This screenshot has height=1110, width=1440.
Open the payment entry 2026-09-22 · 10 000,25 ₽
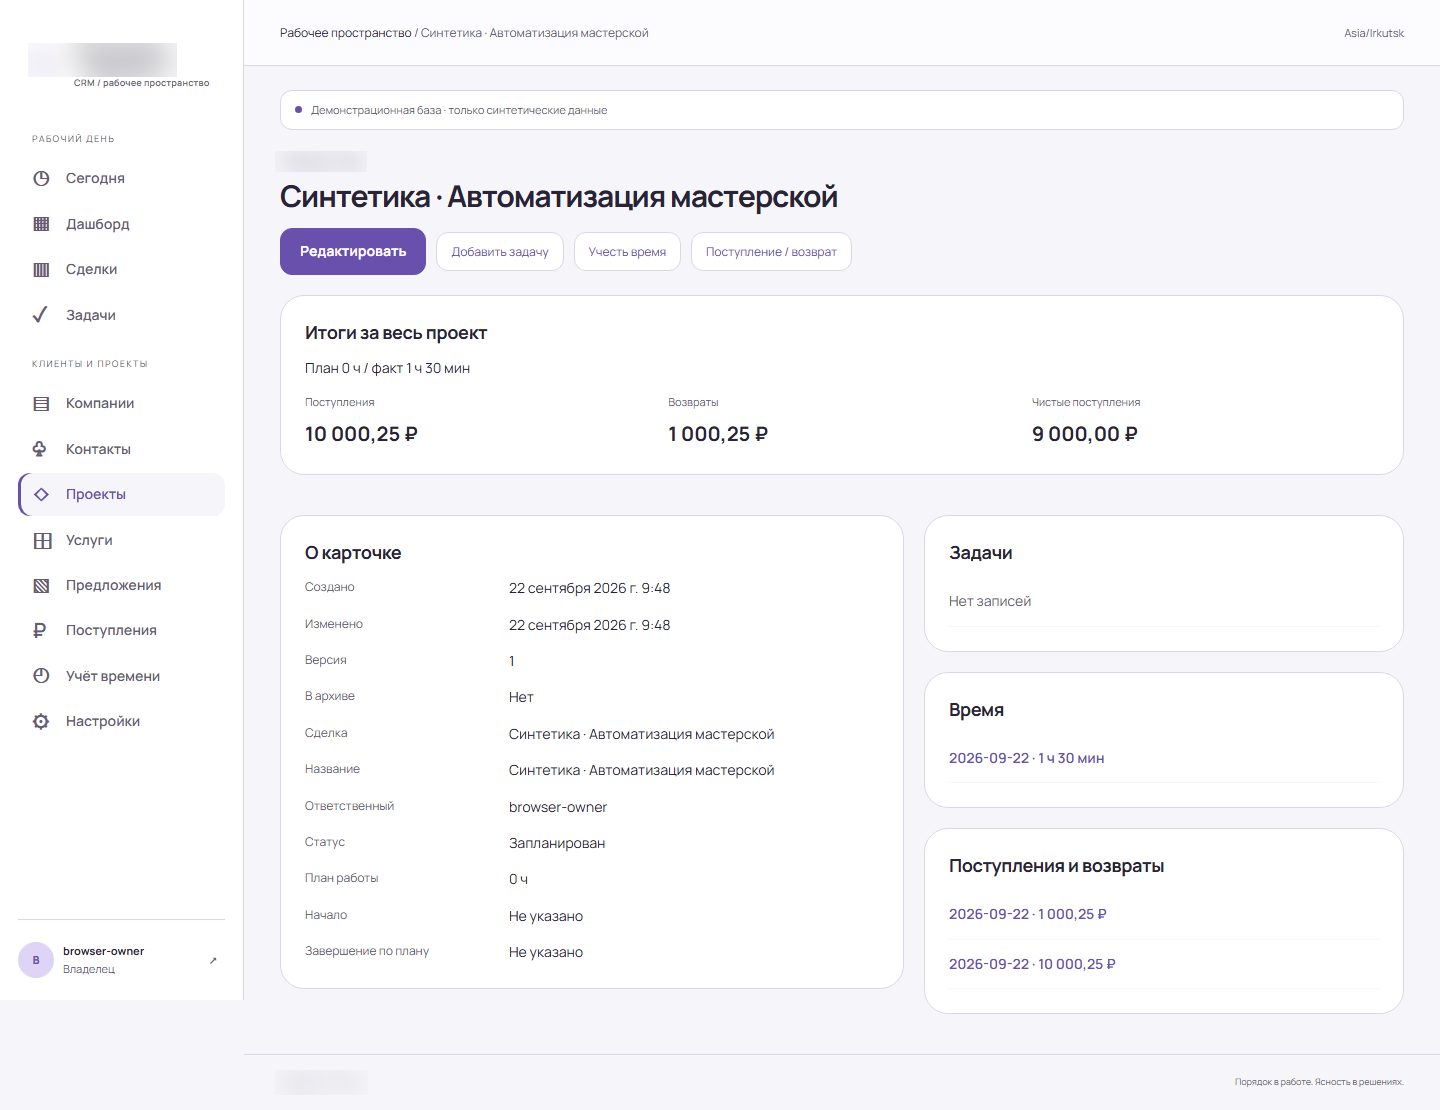pyautogui.click(x=1032, y=964)
